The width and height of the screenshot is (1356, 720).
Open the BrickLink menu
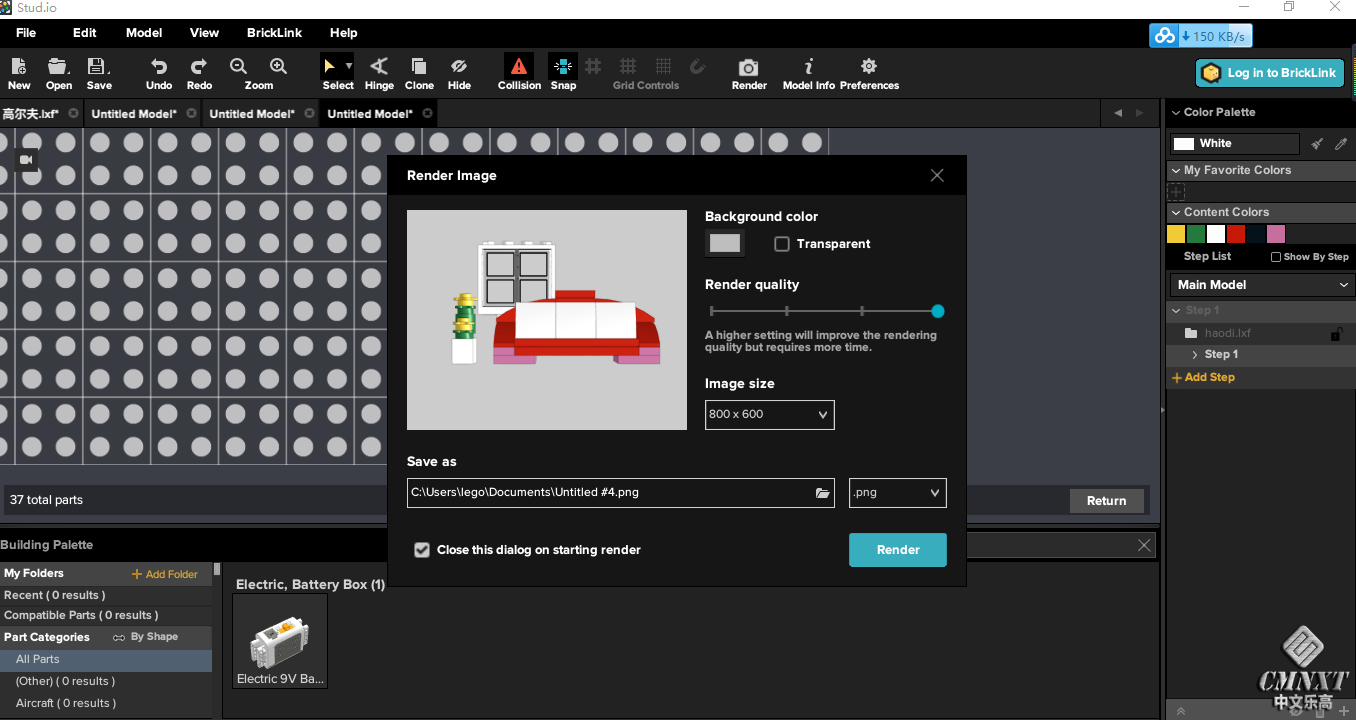(274, 33)
